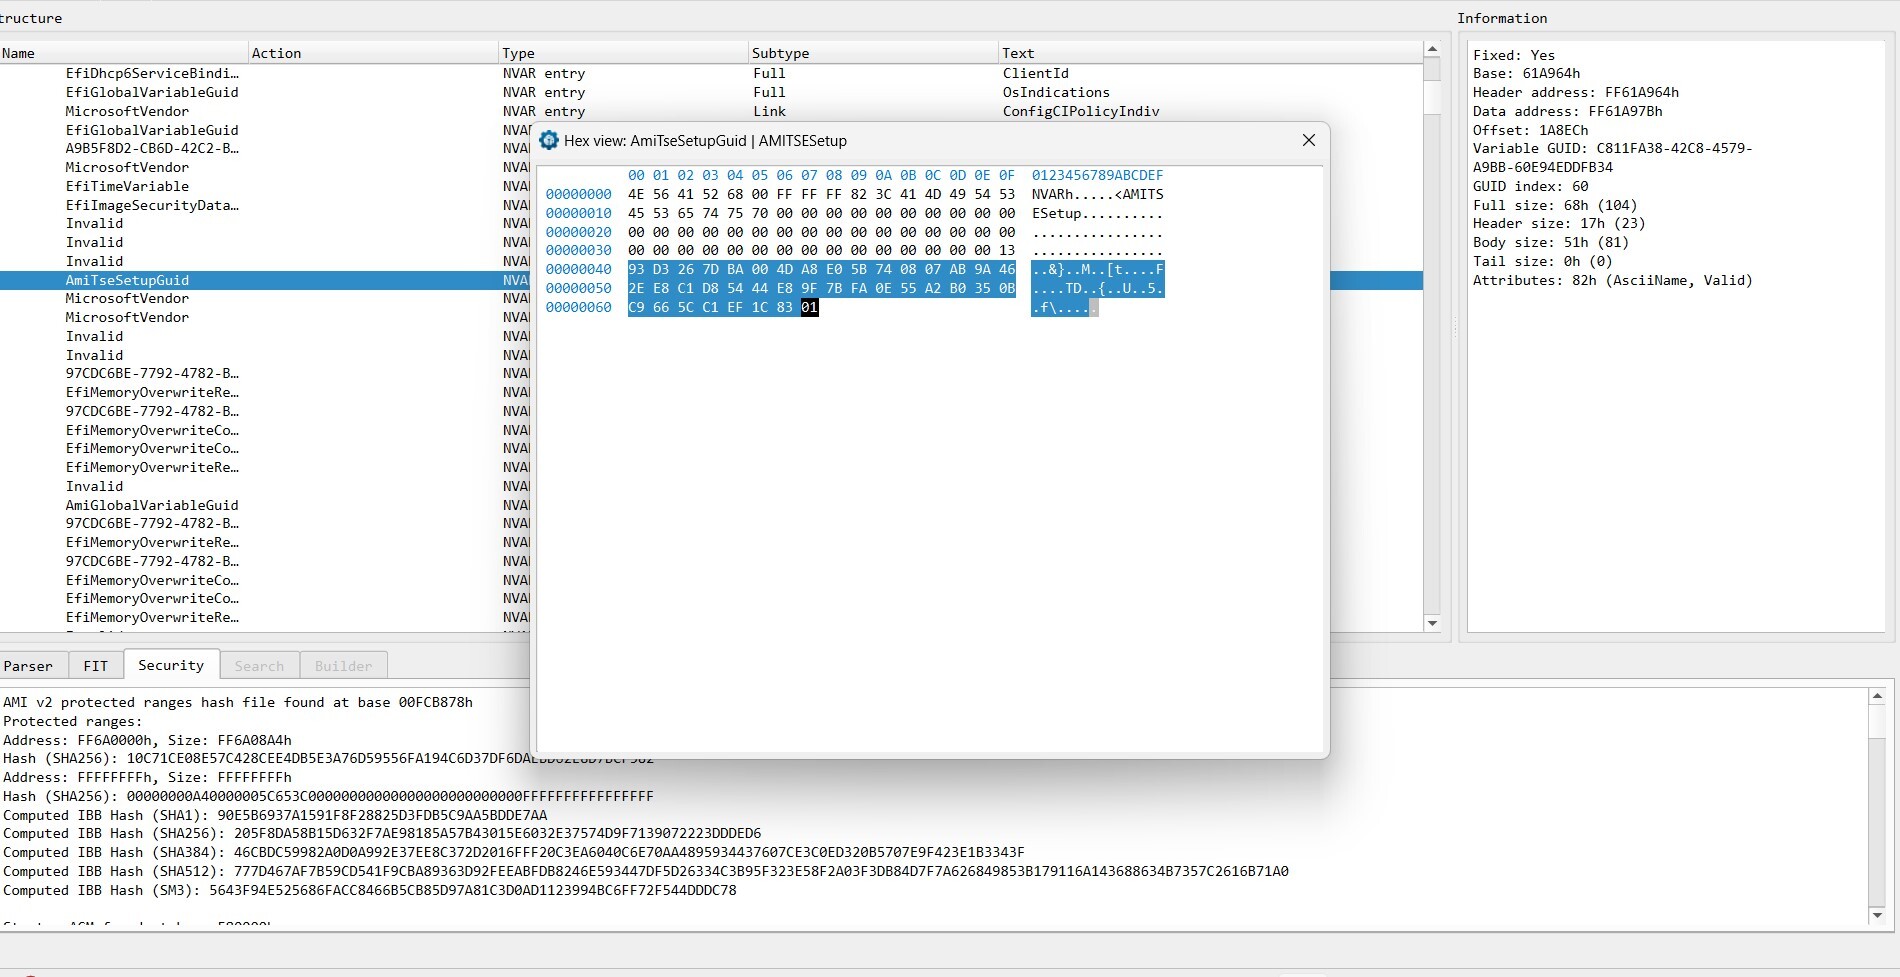1900x977 pixels.
Task: Select the AmiGlobalVariableGuid row
Action: point(152,505)
